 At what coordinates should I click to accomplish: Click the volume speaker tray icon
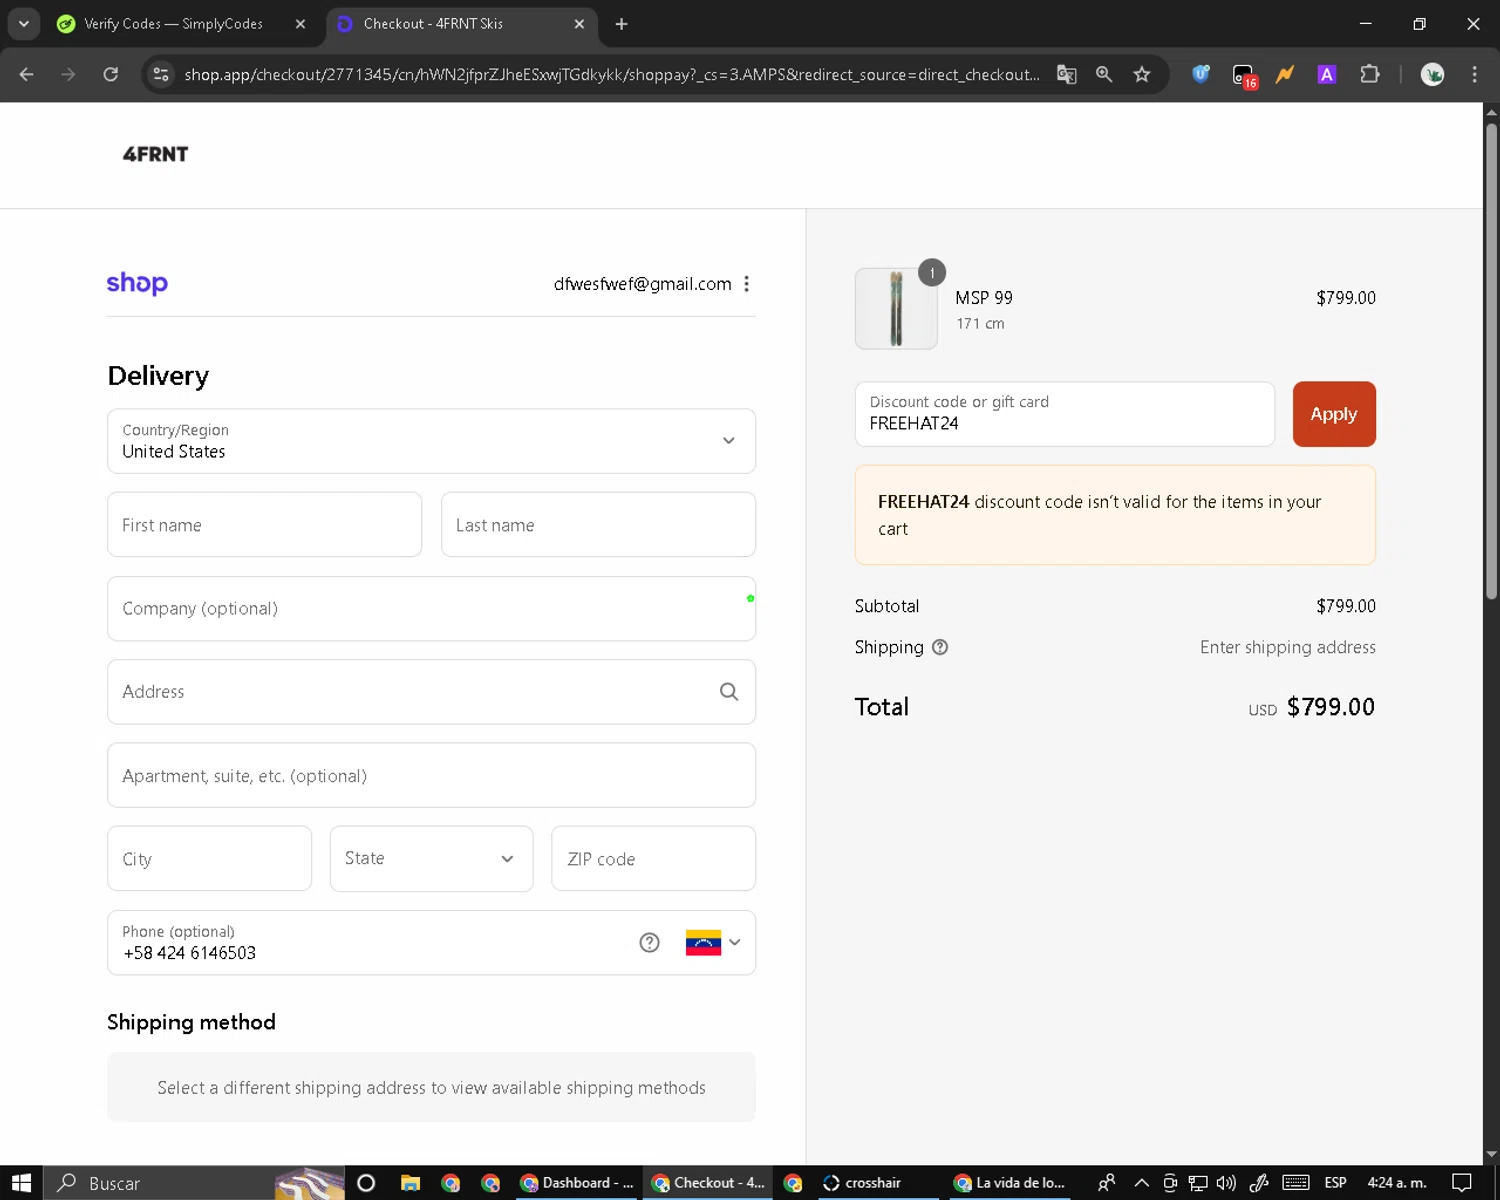[1226, 1183]
